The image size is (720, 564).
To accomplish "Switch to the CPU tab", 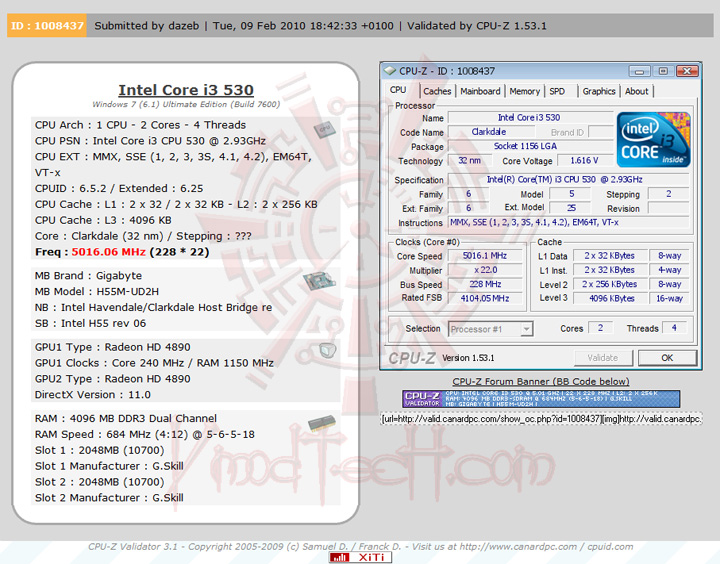I will (398, 90).
